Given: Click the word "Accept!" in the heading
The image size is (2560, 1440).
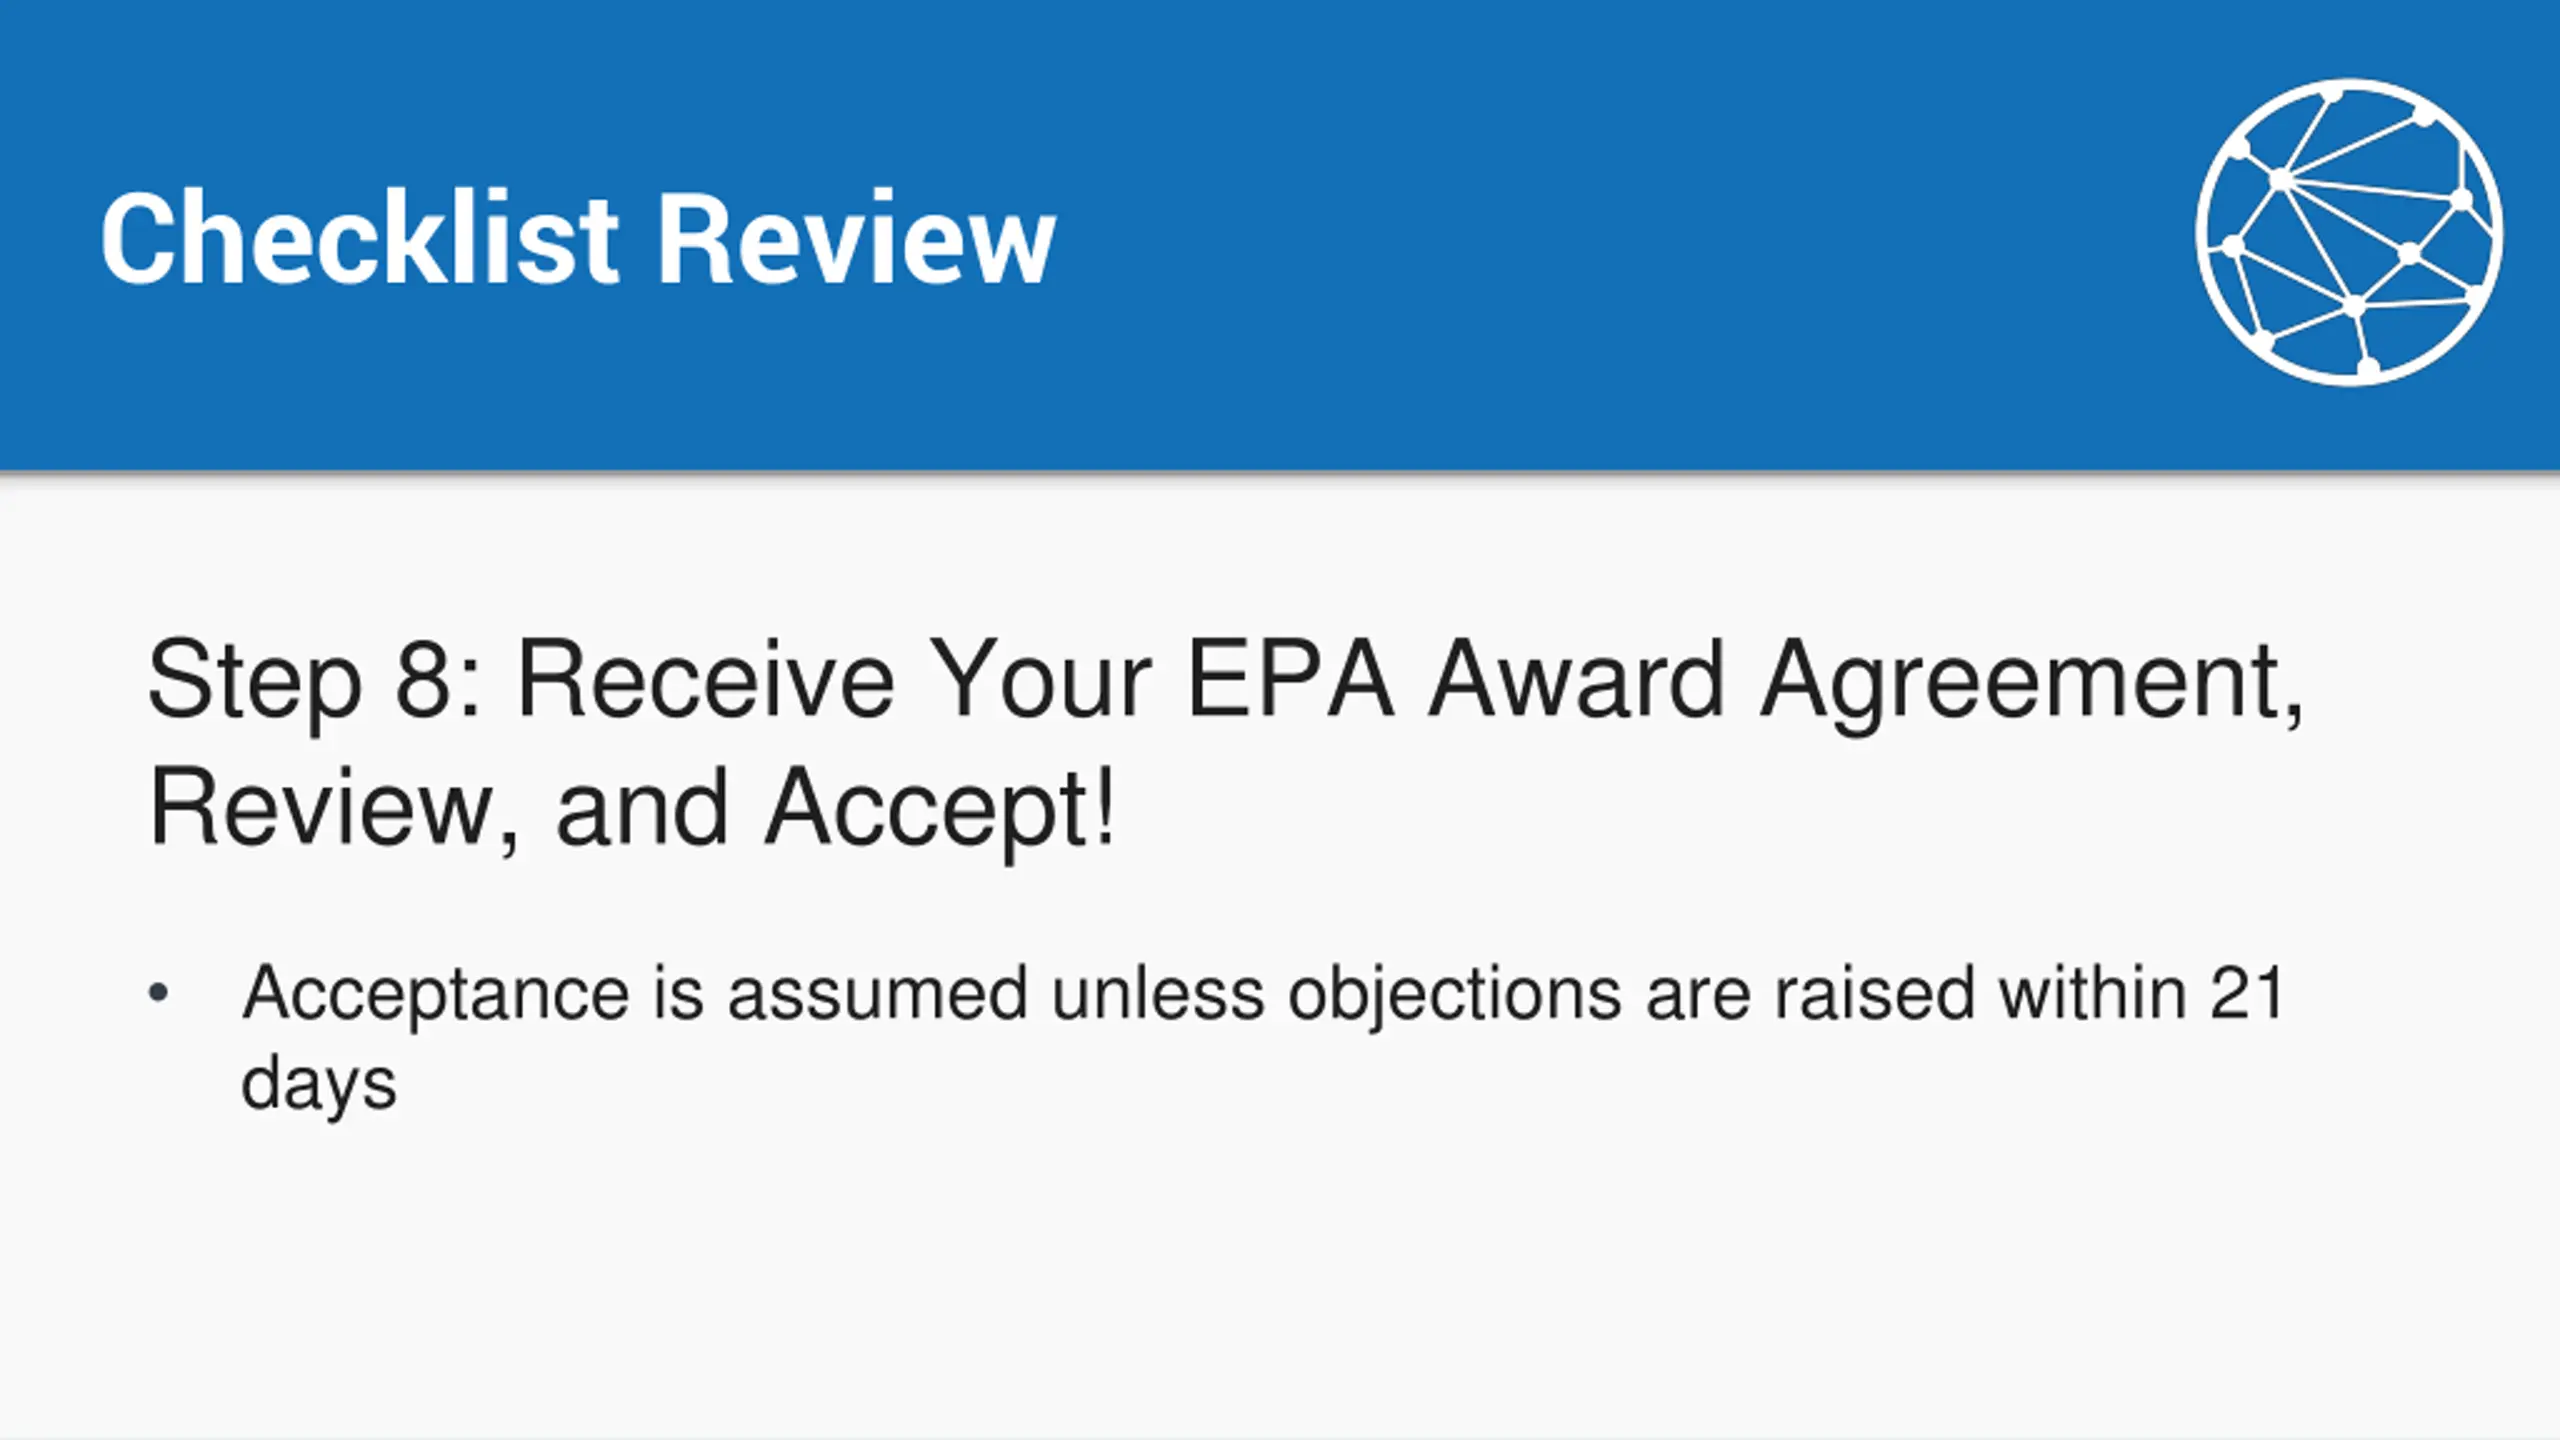Looking at the screenshot, I should [940, 810].
